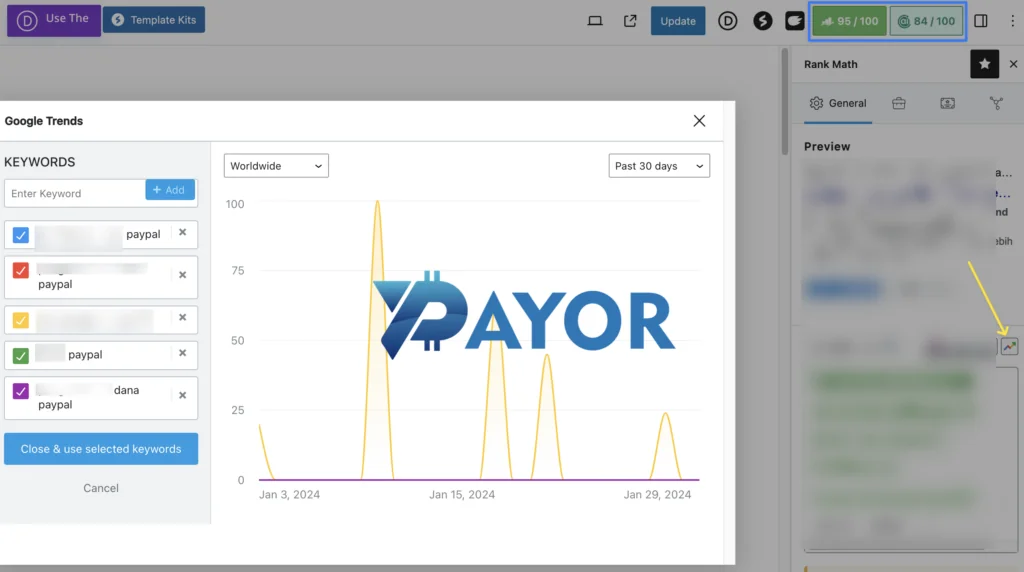Toggle the settings sidebar panel icon
1024x572 pixels.
pos(981,21)
